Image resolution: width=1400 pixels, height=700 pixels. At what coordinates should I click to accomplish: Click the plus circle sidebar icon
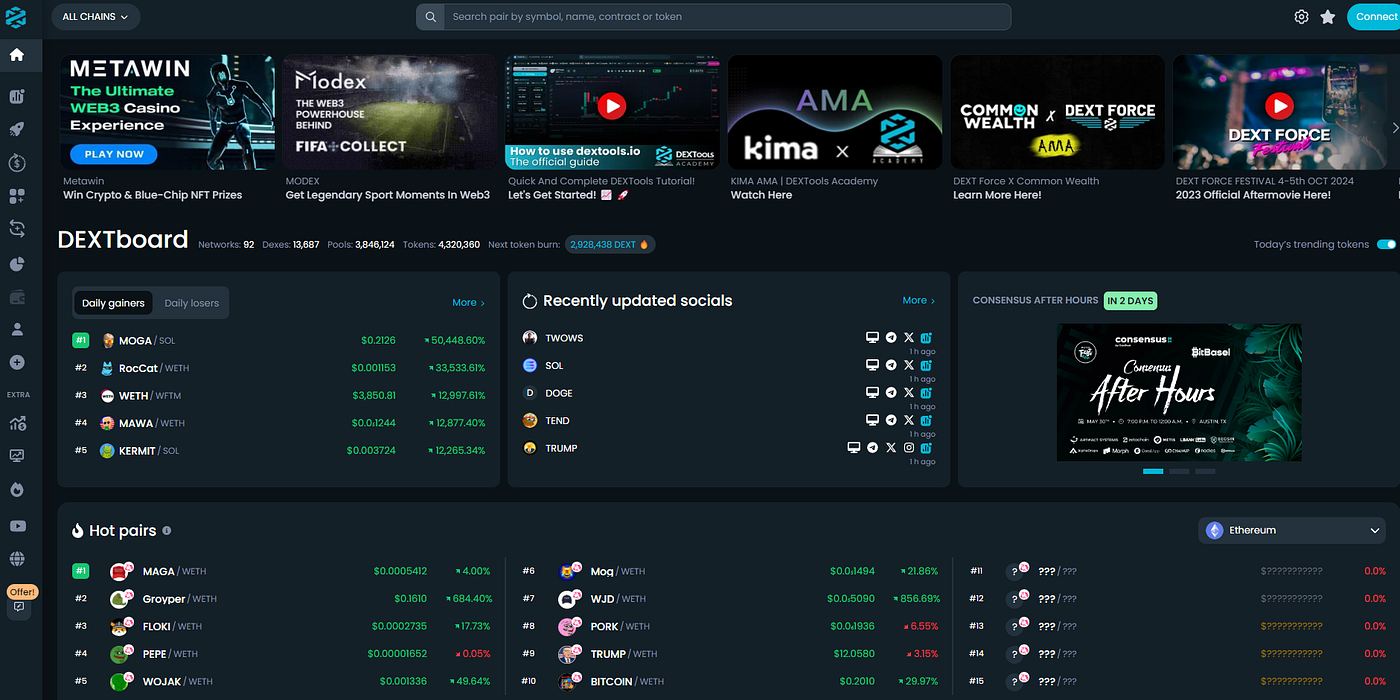click(17, 362)
